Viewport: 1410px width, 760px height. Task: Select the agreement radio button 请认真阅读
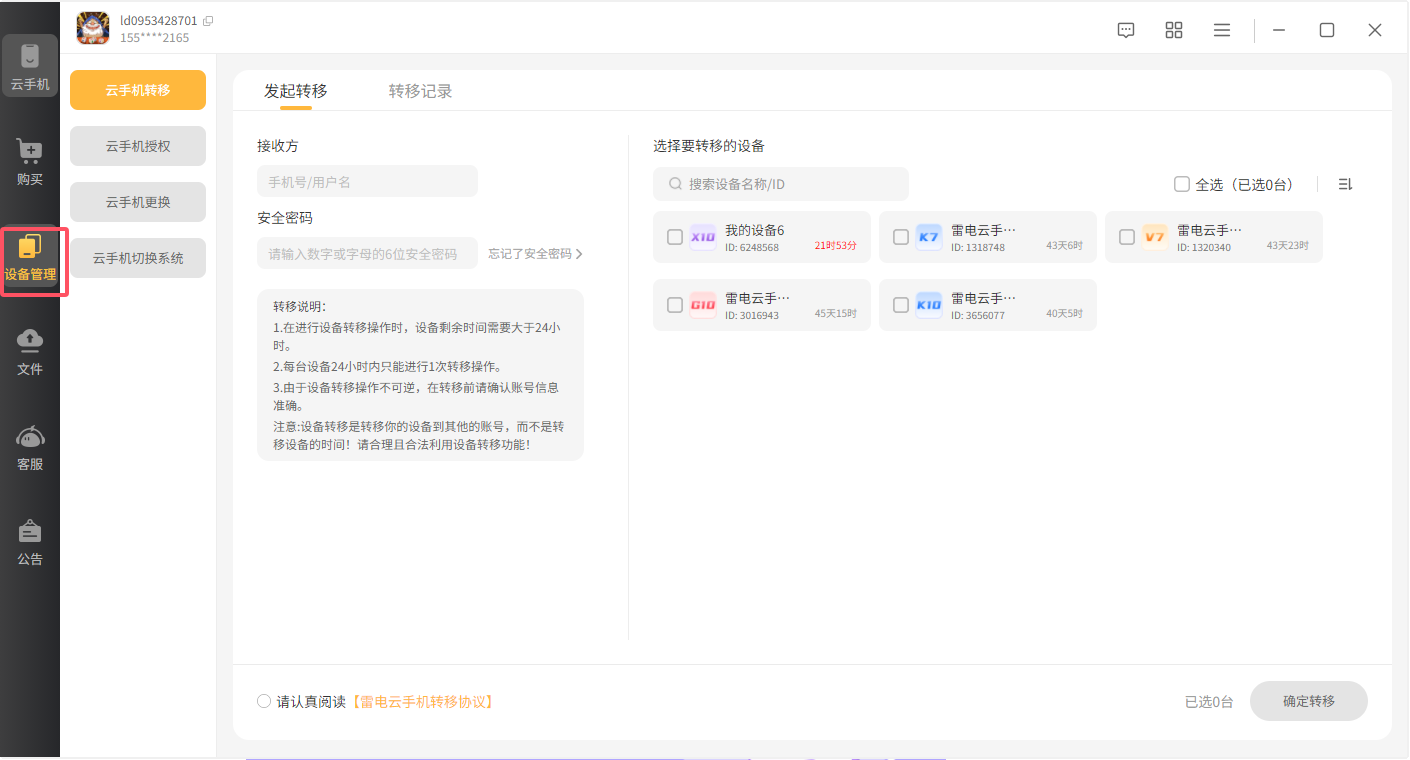pos(264,702)
